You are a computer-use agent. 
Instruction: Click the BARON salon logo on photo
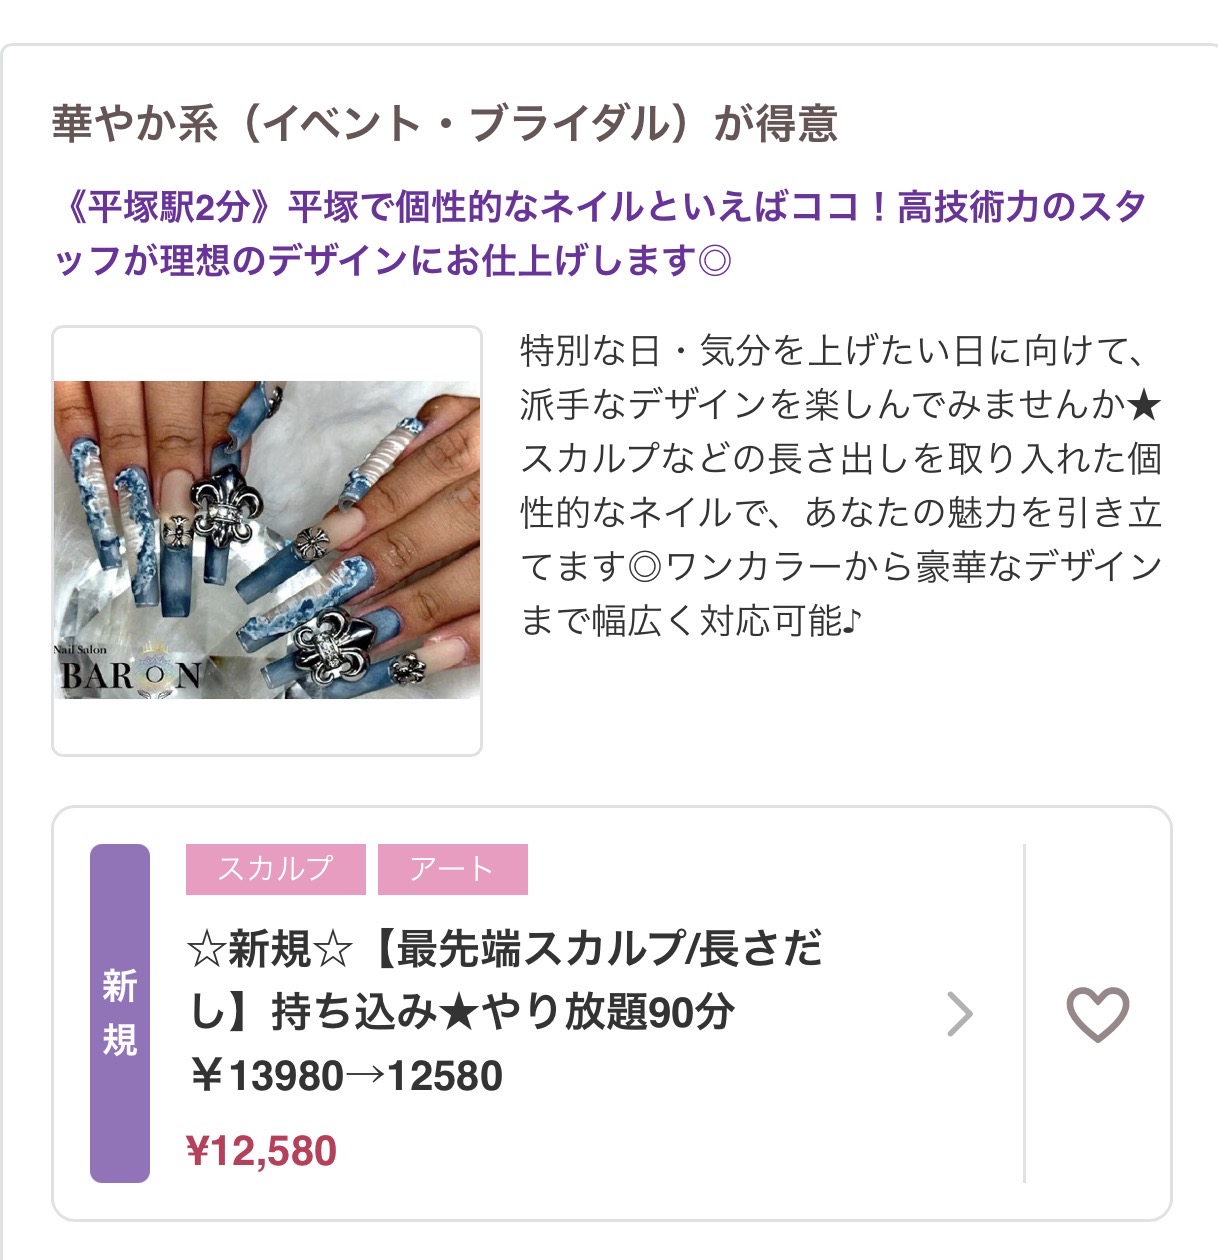pos(128,674)
